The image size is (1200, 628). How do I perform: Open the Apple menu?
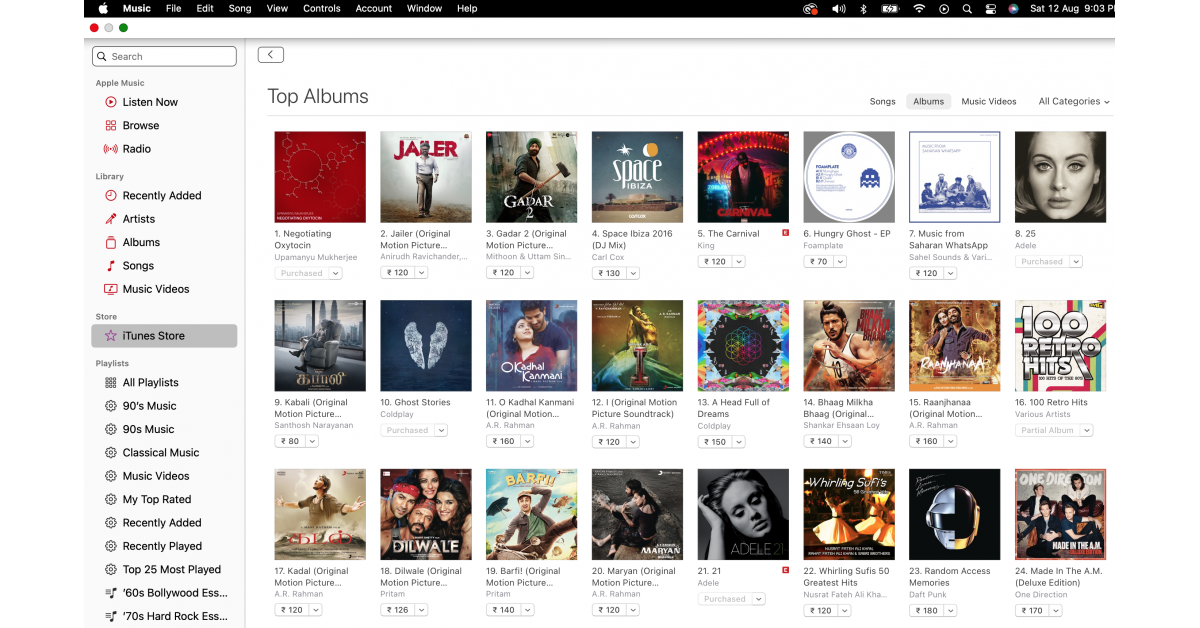pos(103,9)
